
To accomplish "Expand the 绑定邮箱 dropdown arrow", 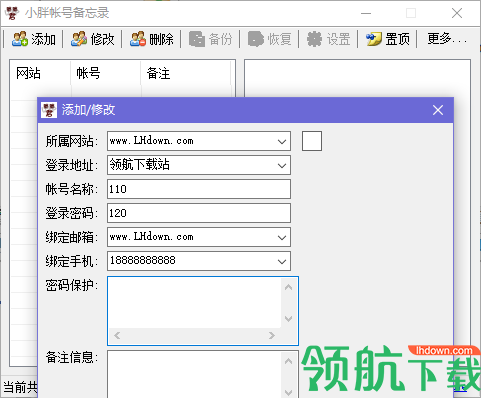I will [x=282, y=237].
